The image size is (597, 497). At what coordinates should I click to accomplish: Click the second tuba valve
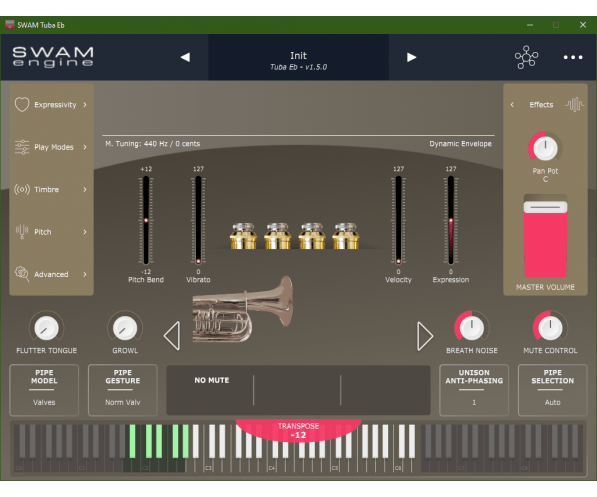pos(278,236)
